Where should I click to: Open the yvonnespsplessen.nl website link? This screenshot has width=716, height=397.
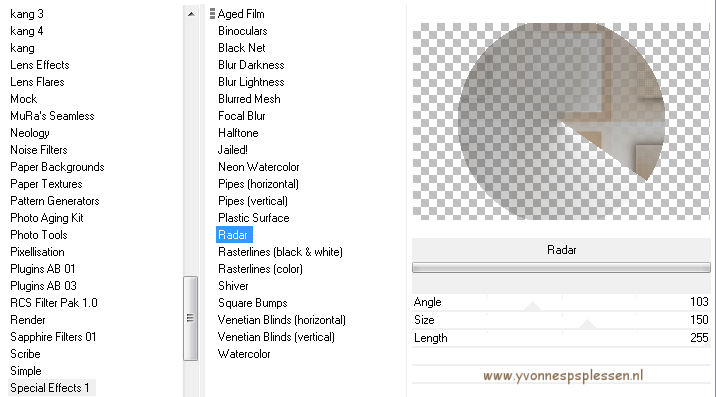[563, 376]
